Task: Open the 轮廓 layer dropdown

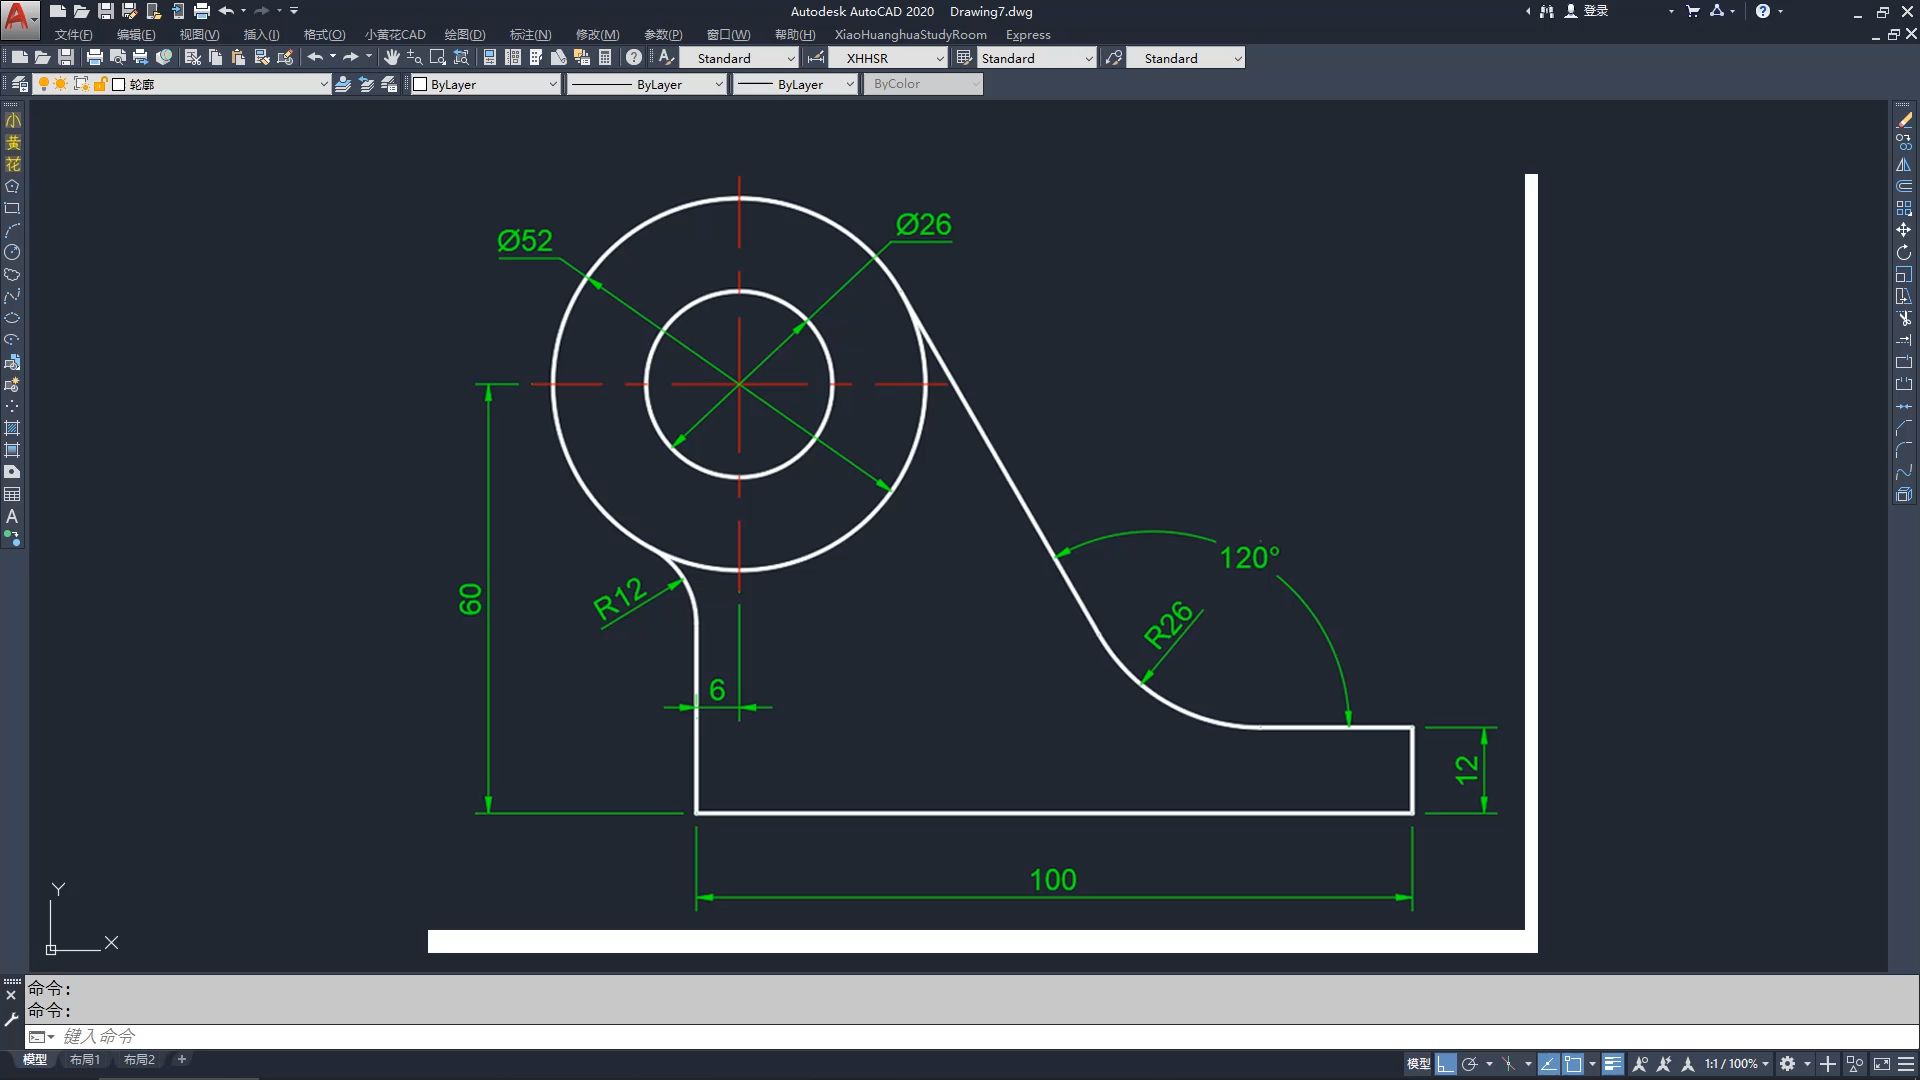Action: (x=184, y=84)
